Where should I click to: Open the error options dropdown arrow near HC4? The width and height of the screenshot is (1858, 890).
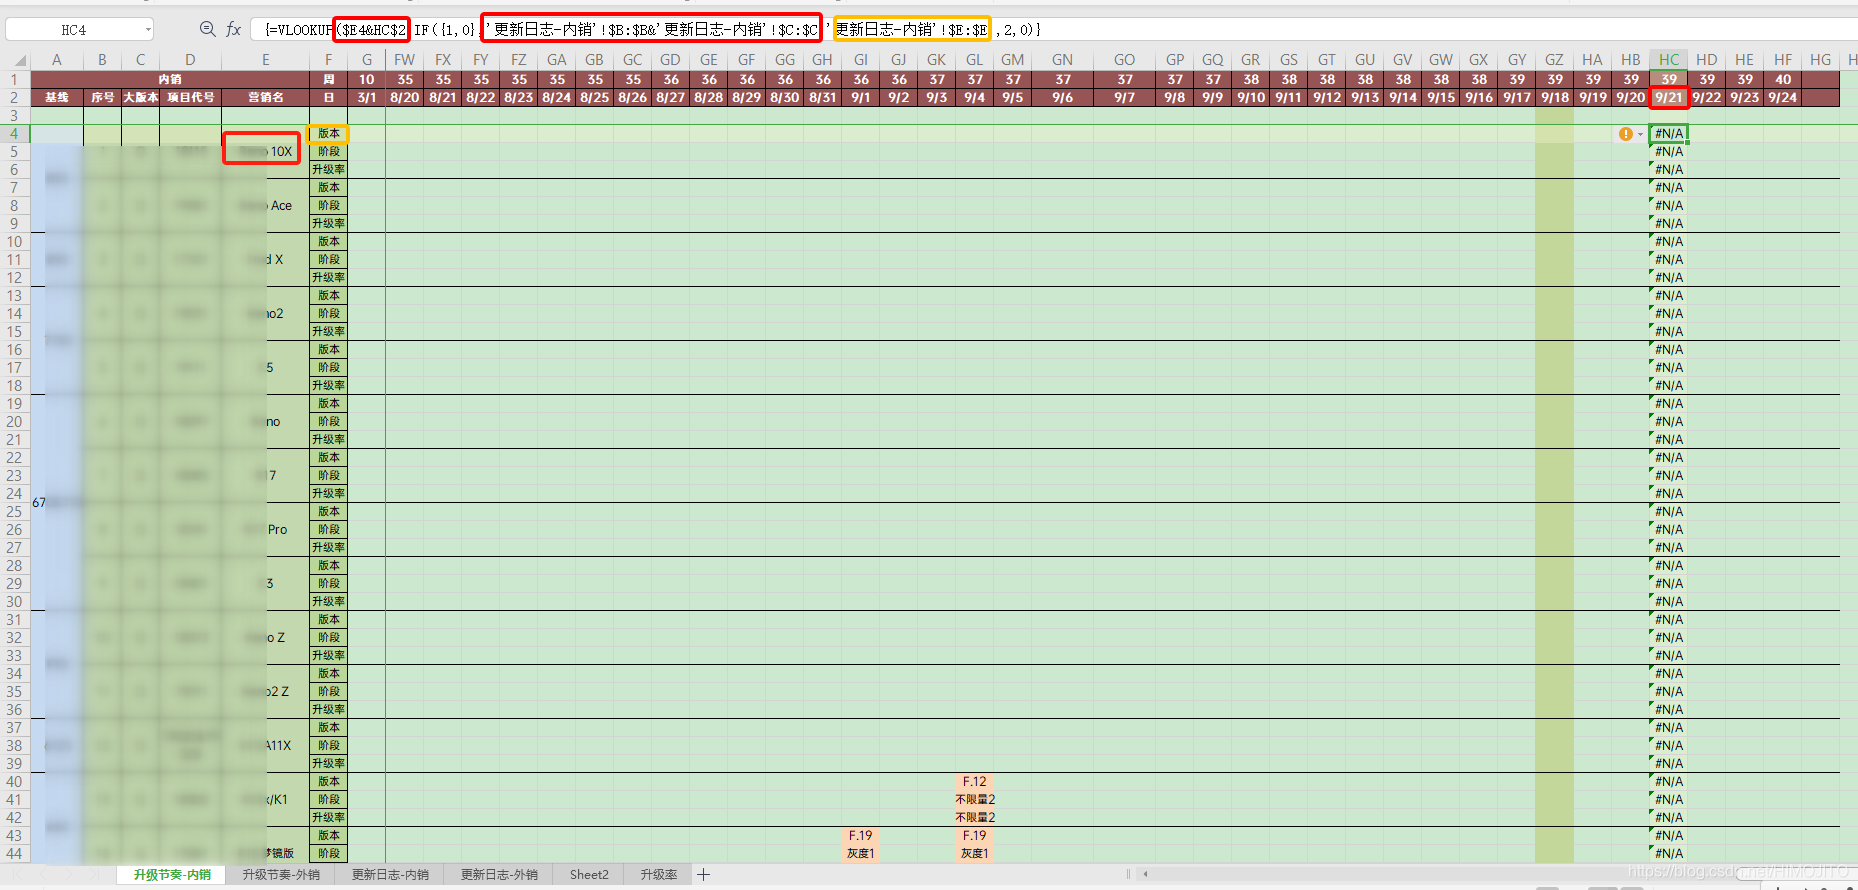point(1640,134)
